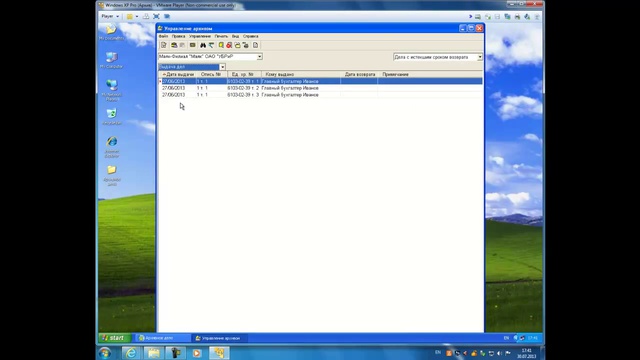The image size is (640, 360).
Task: Click the Windows 7 clock
Action: point(527,353)
